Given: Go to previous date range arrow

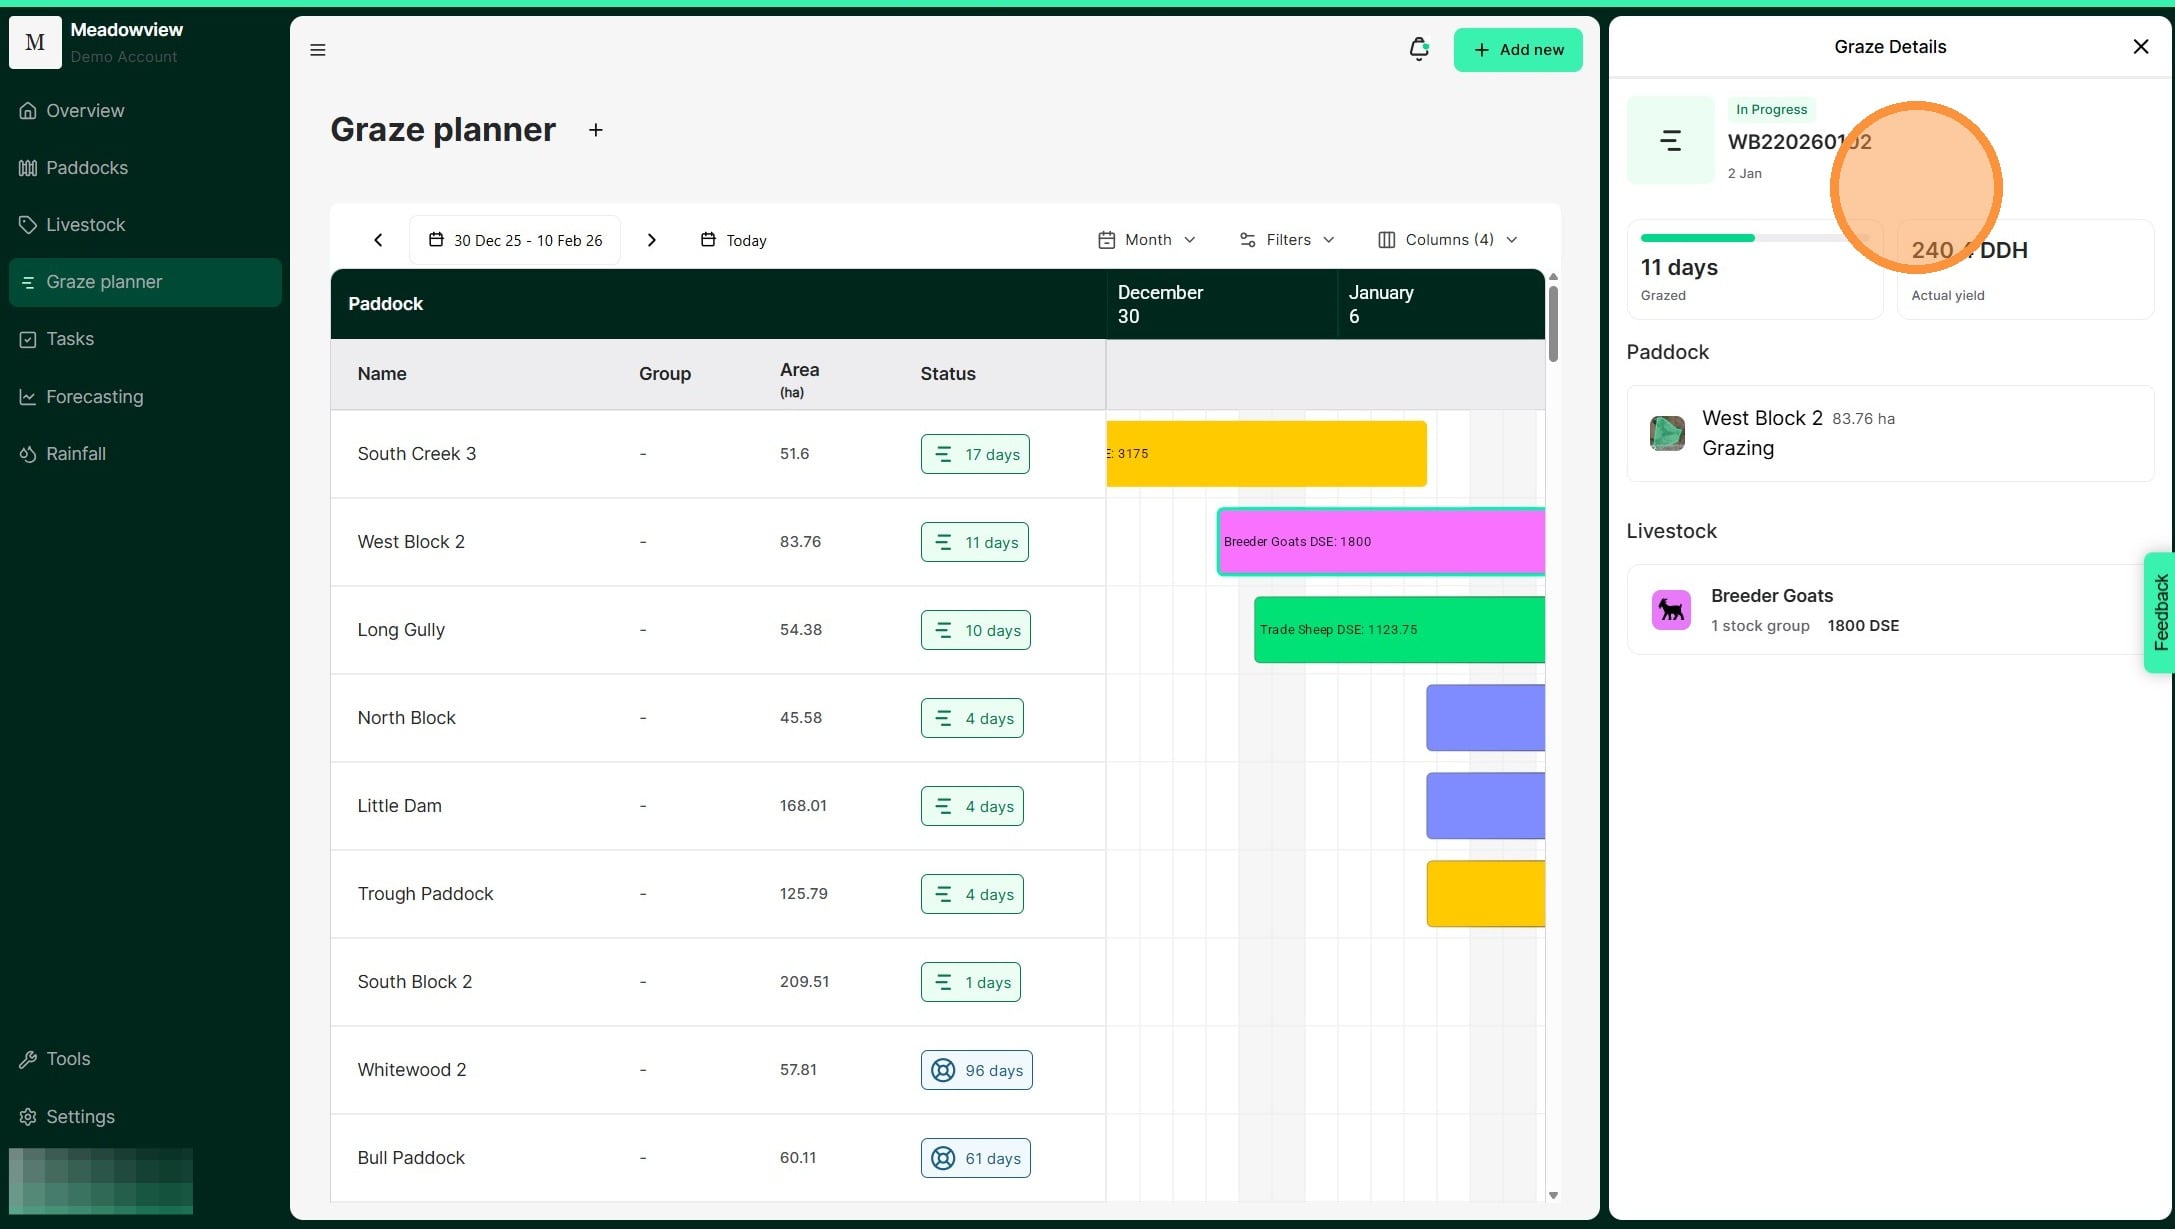Looking at the screenshot, I should coord(378,240).
